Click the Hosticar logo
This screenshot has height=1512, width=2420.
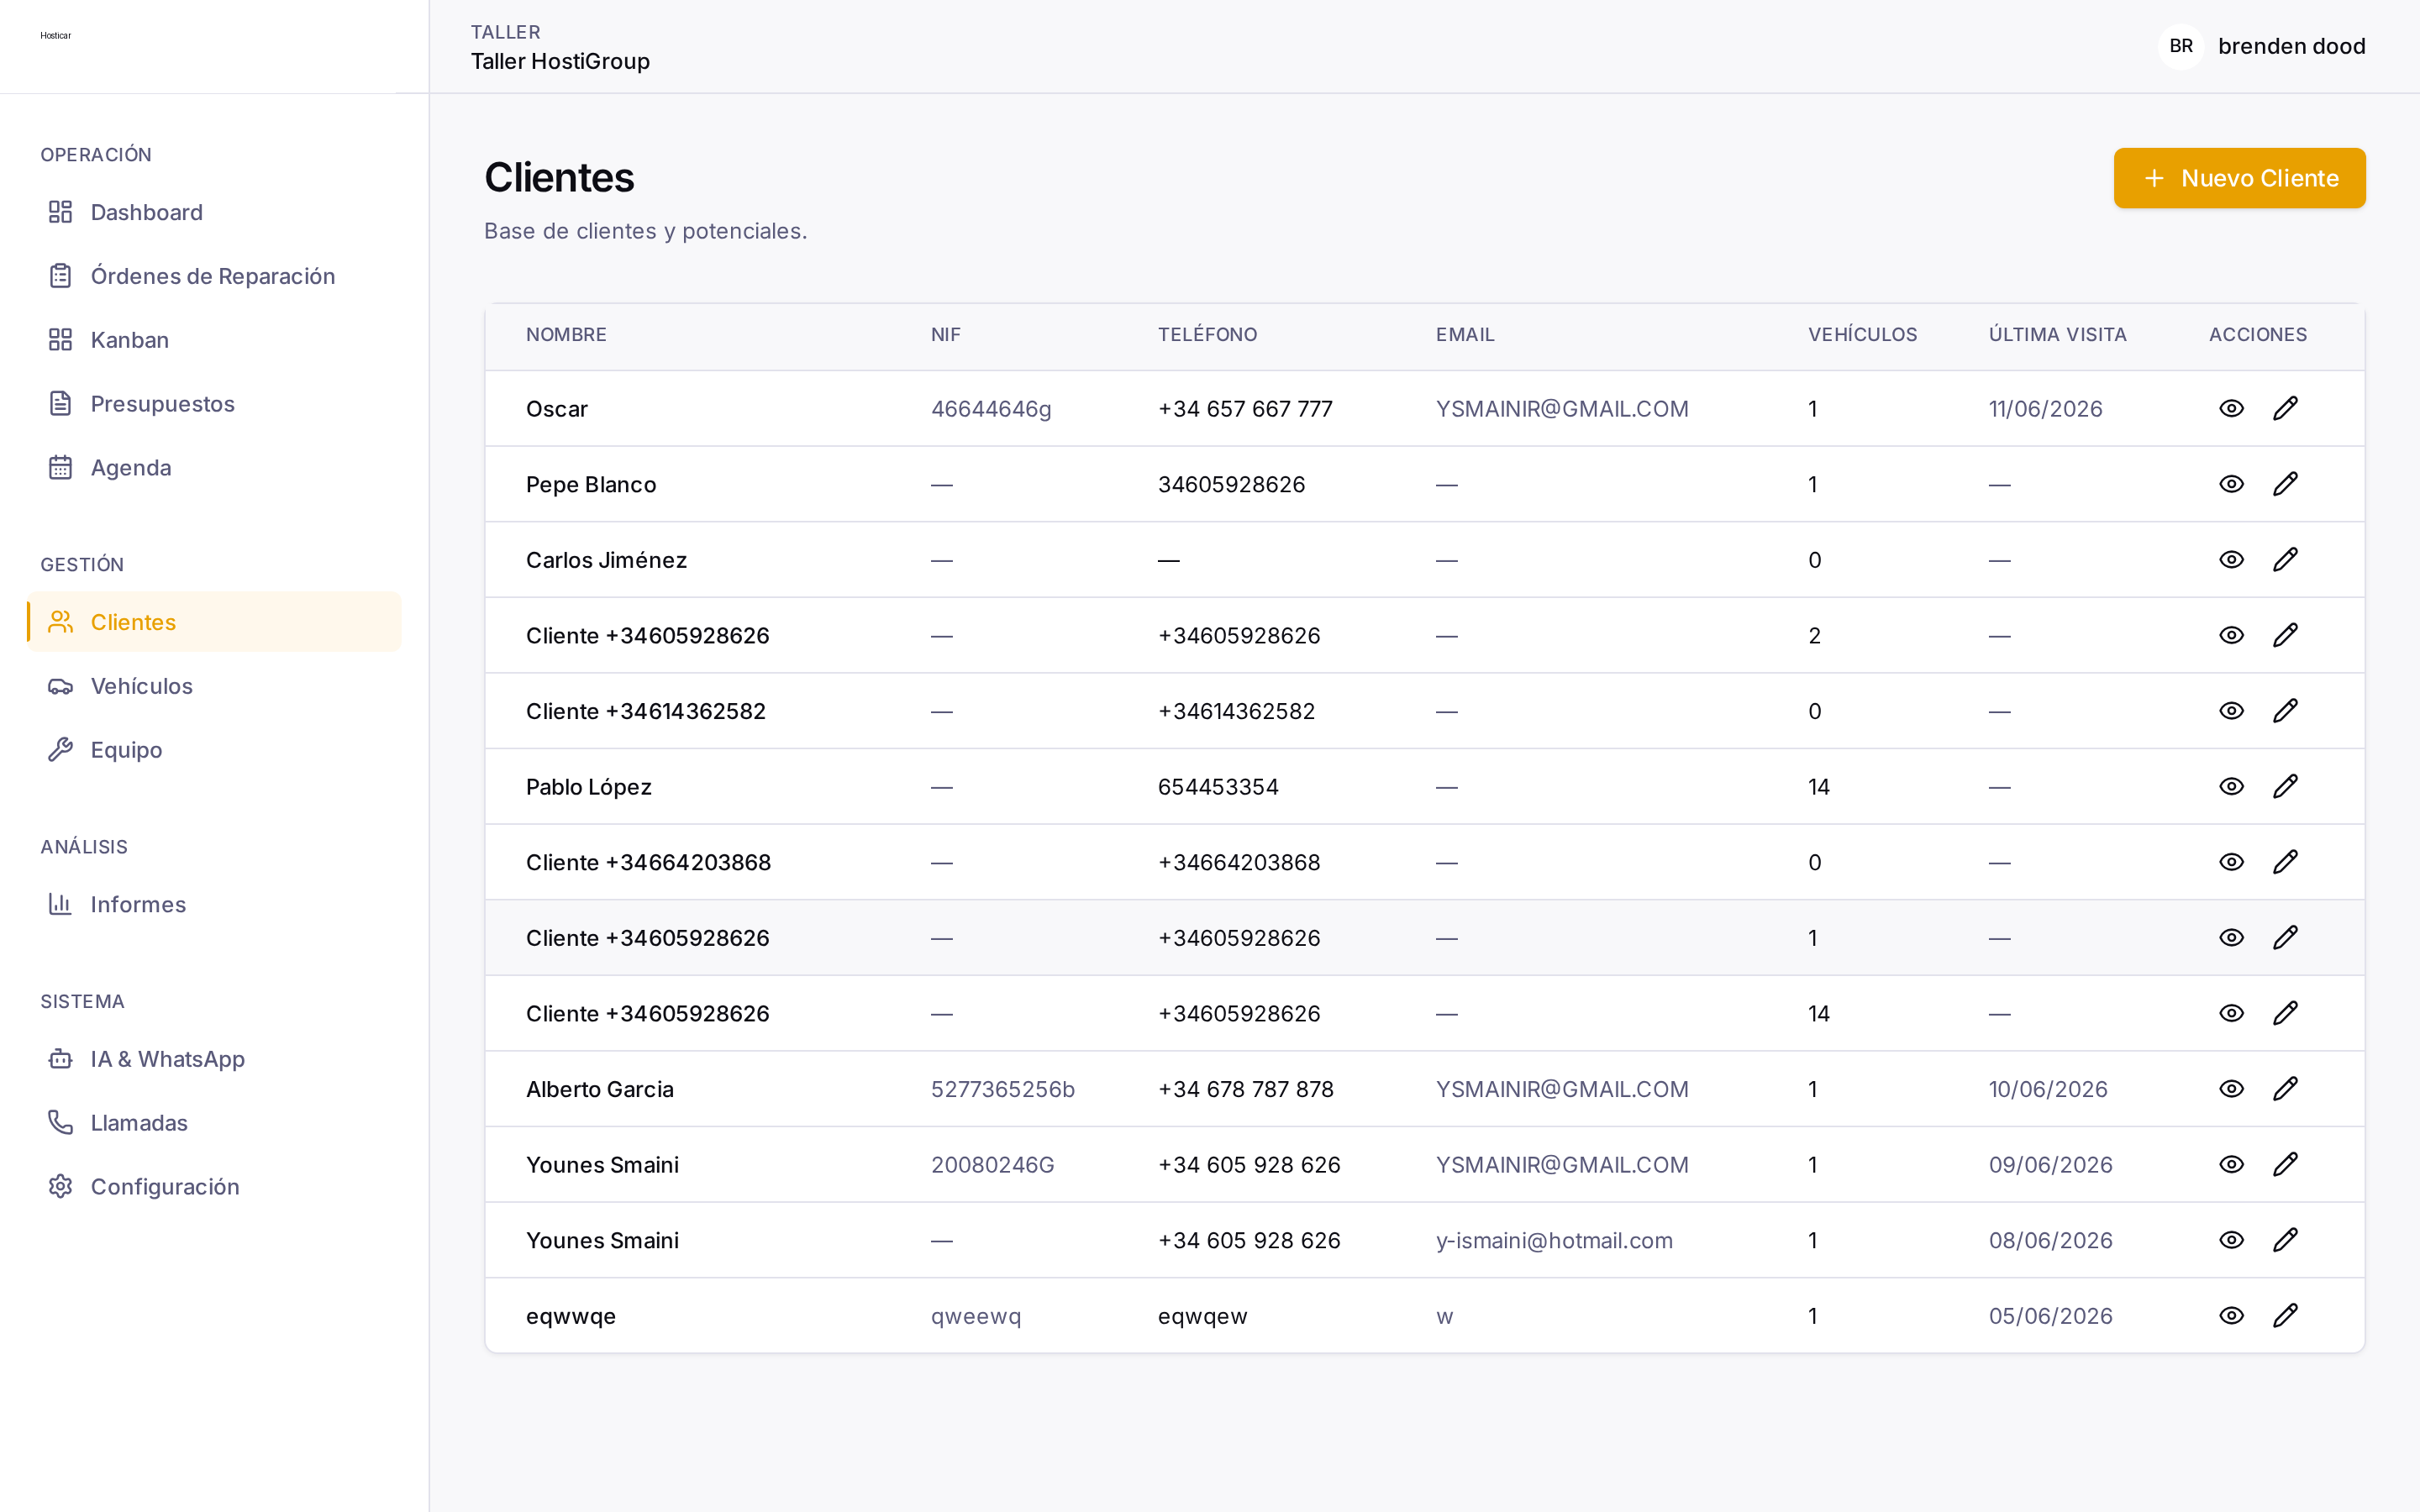[56, 36]
